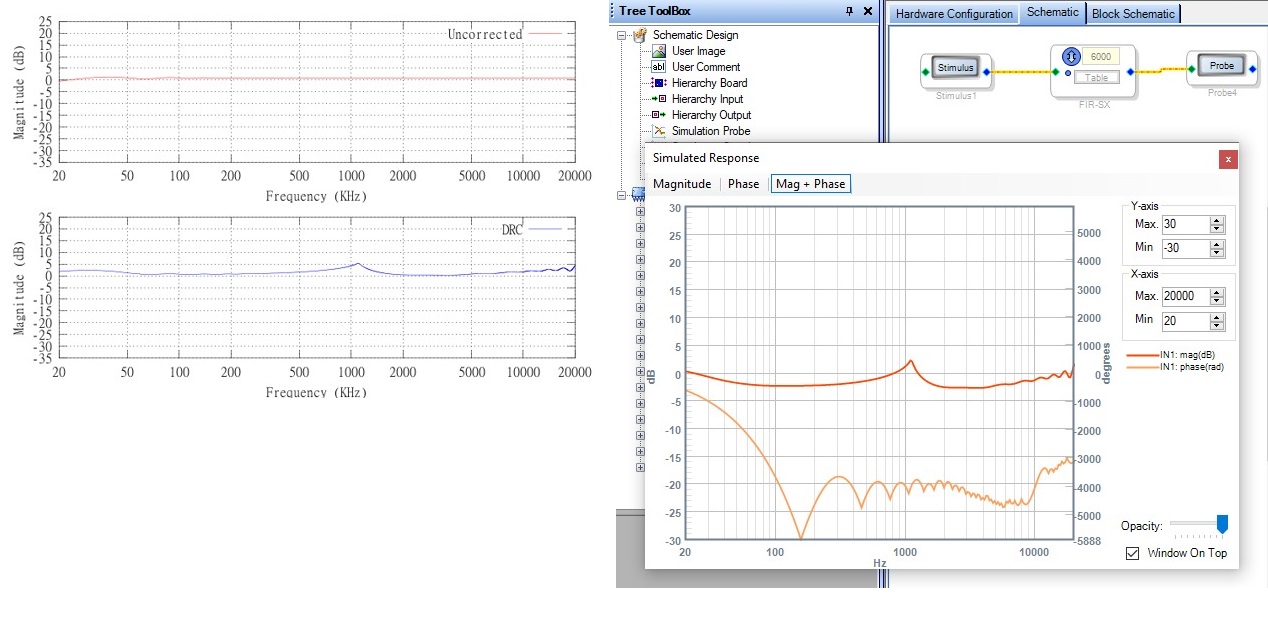
Task: Select the Mag + Phase view
Action: click(x=811, y=184)
